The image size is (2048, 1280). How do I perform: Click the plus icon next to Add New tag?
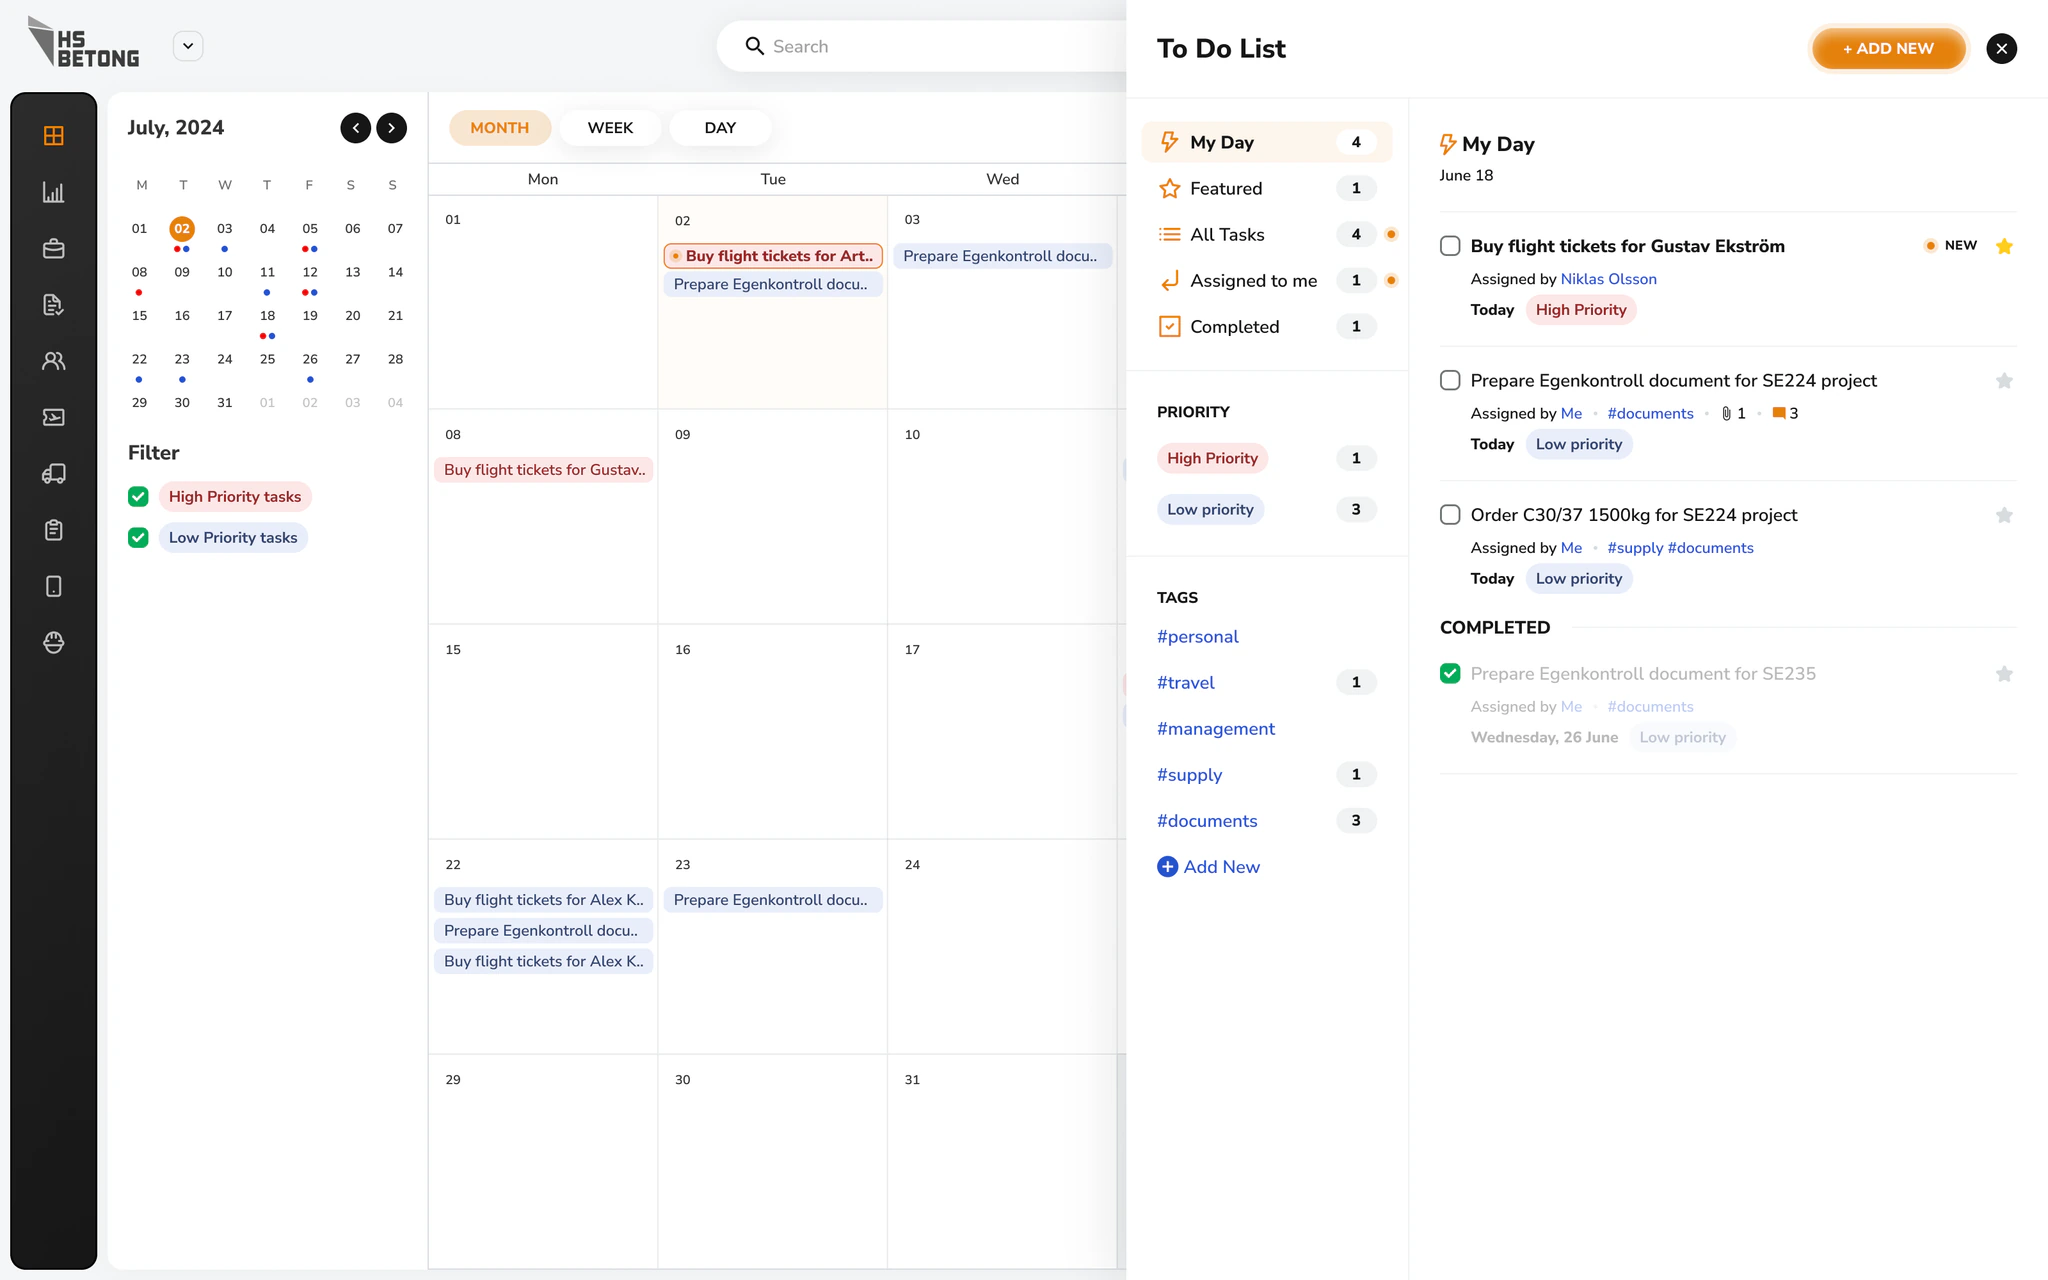pyautogui.click(x=1167, y=867)
